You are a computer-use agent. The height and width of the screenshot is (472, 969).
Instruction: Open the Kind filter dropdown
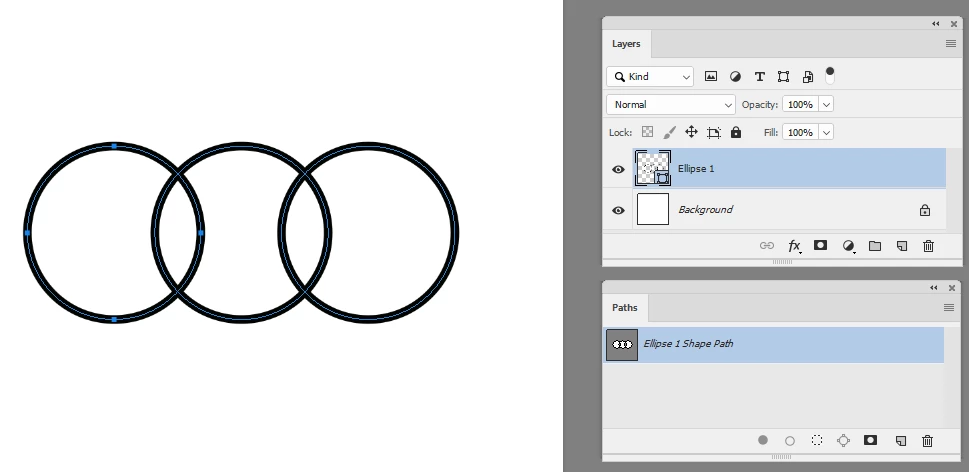coord(650,77)
